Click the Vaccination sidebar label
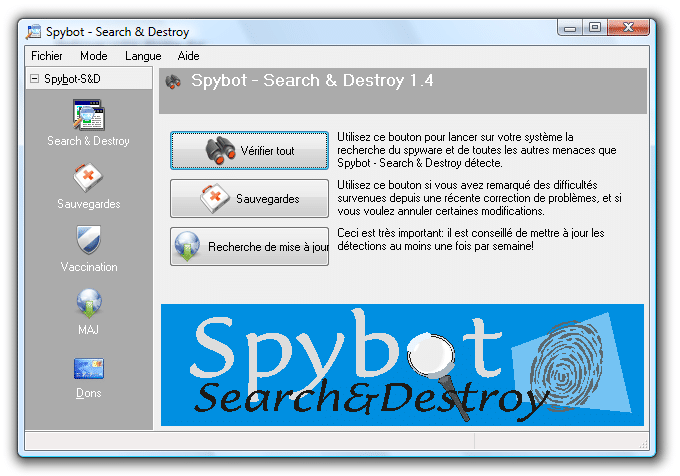 pyautogui.click(x=89, y=267)
